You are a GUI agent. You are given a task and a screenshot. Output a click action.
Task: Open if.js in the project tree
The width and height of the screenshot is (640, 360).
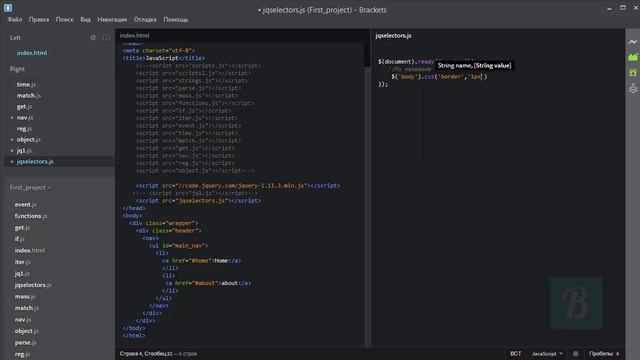click(19, 239)
